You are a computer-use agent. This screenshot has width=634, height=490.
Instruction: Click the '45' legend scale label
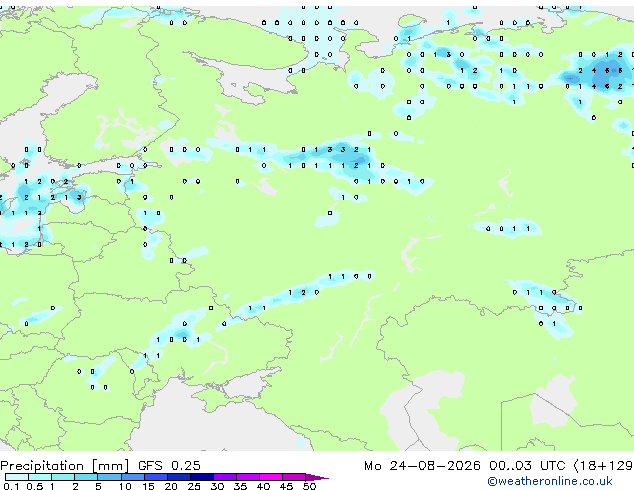click(286, 486)
